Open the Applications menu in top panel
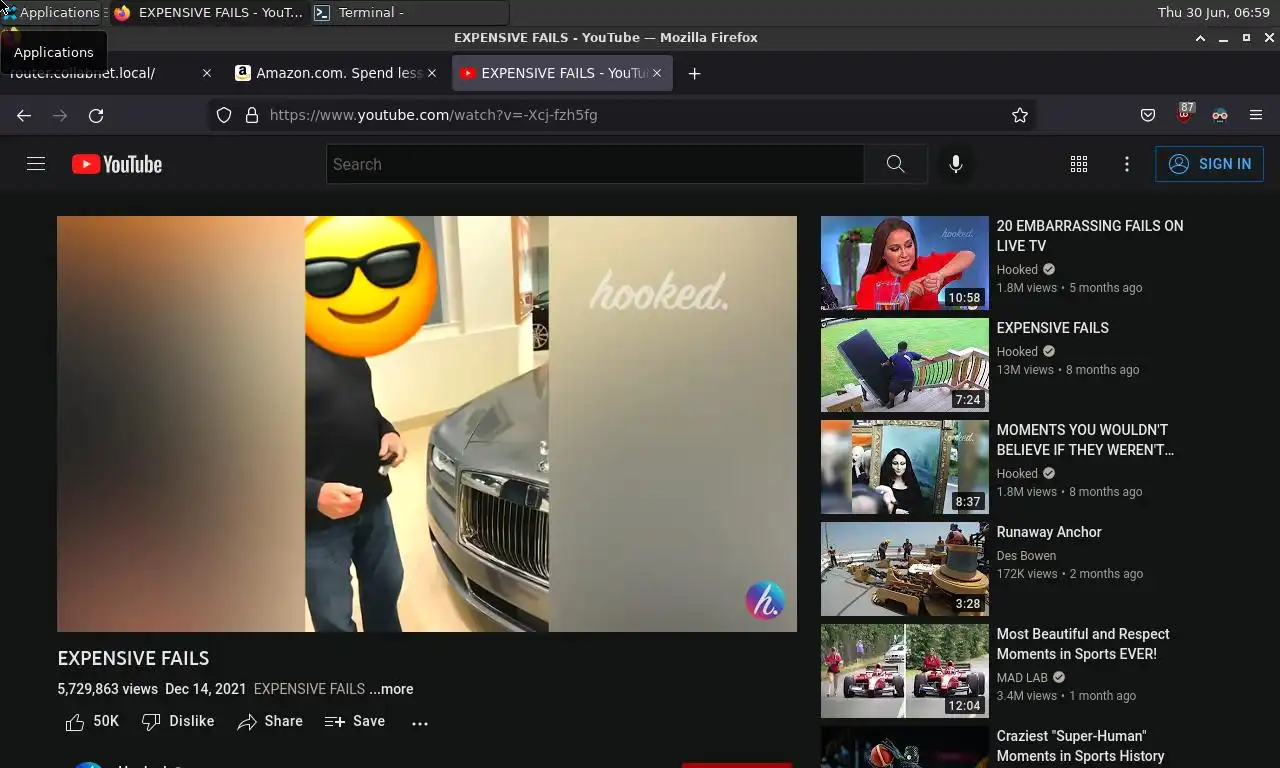 pos(52,12)
